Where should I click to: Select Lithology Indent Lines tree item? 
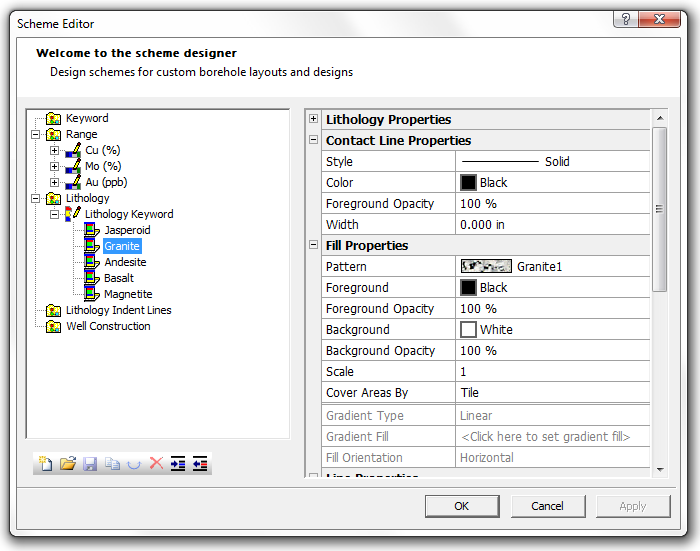(118, 310)
